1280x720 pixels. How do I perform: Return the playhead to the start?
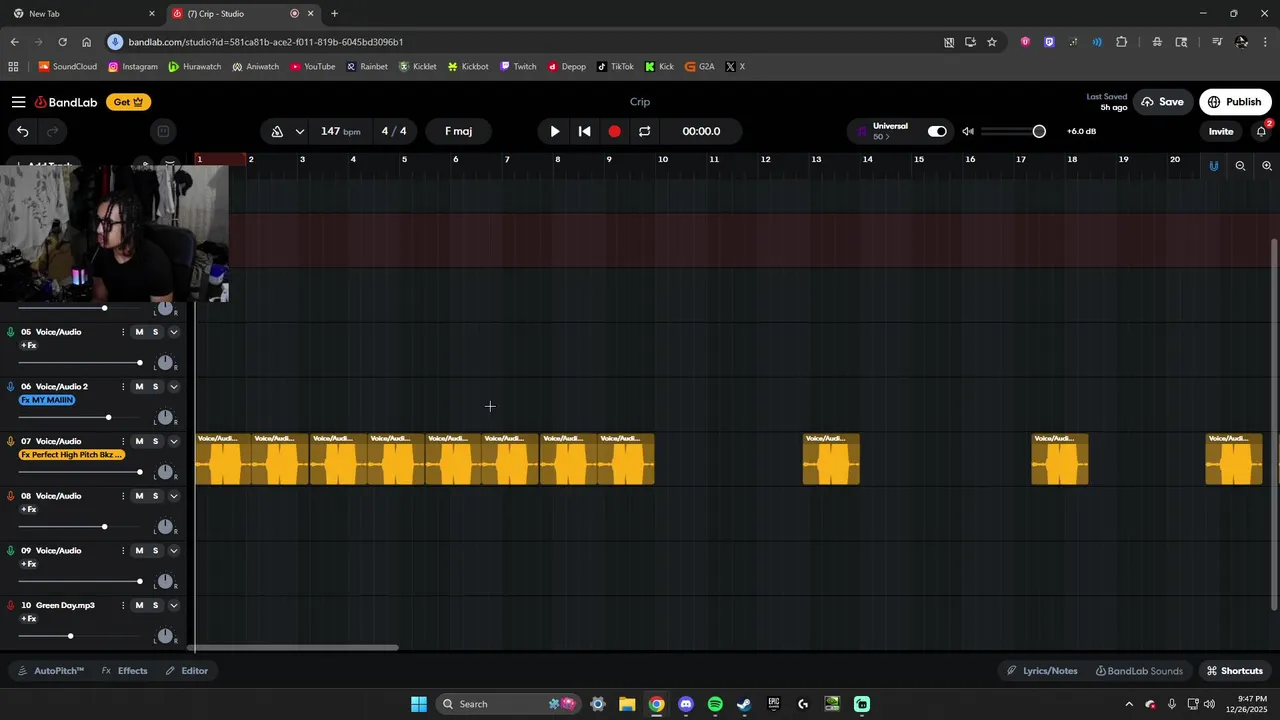pos(585,131)
